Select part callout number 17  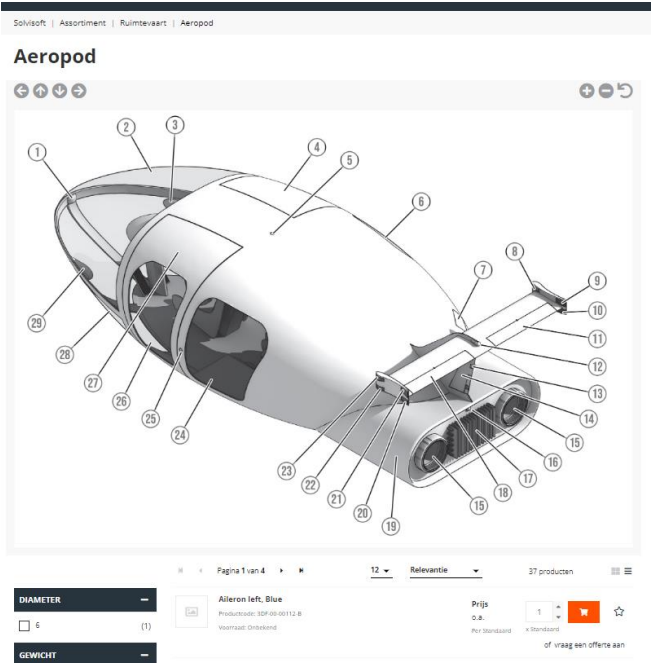tap(528, 478)
